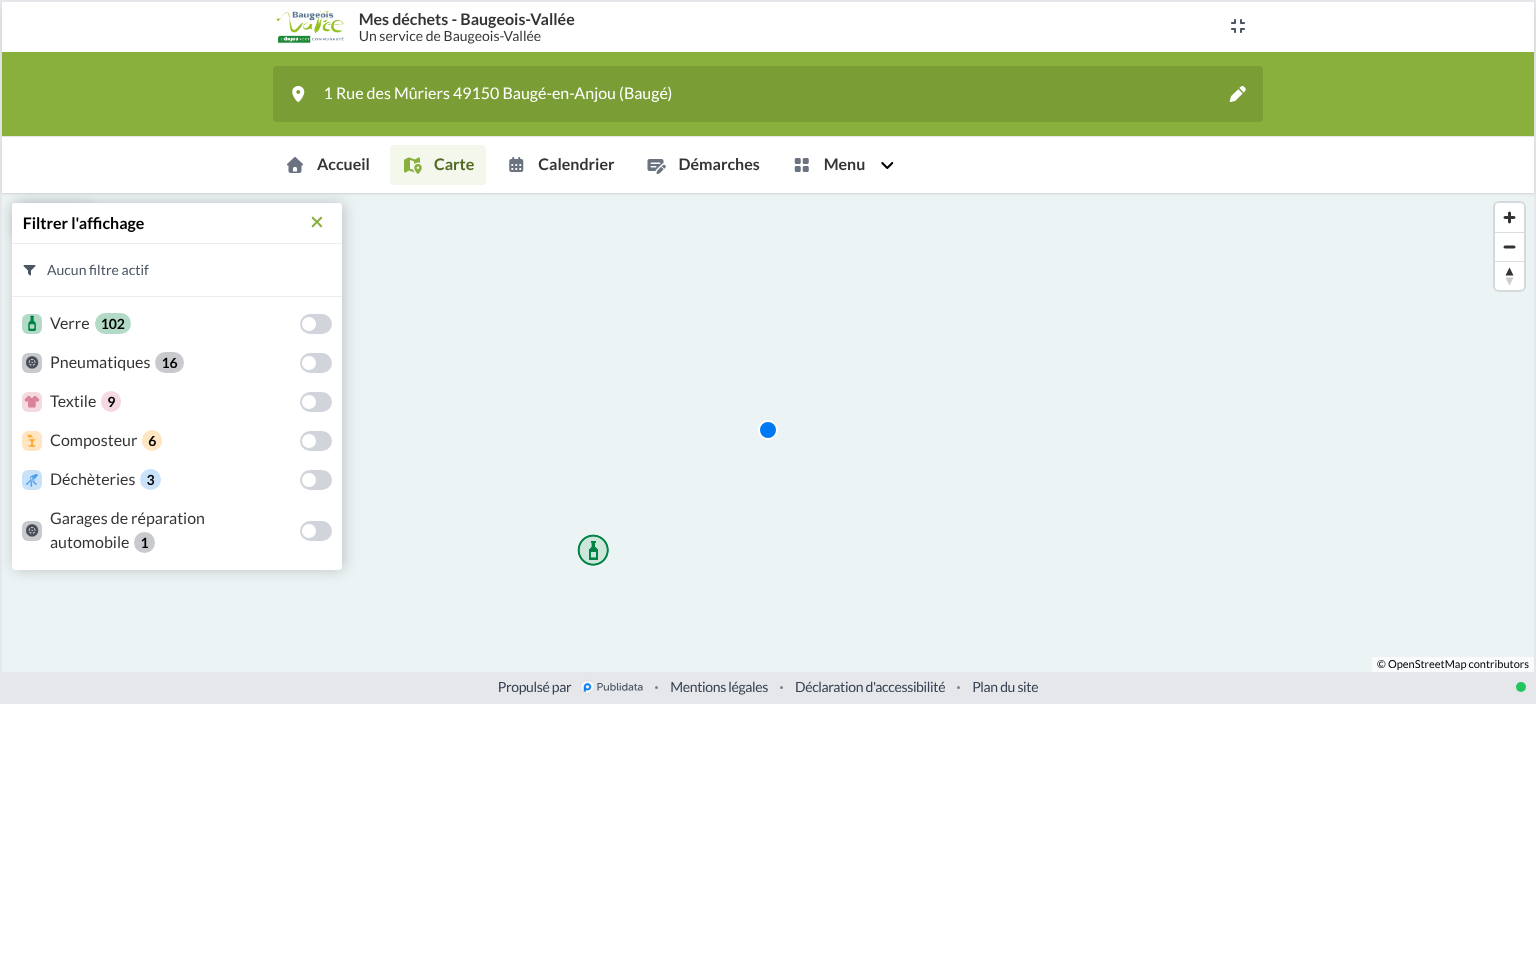Click the Pneumatiques tire icon

(32, 363)
